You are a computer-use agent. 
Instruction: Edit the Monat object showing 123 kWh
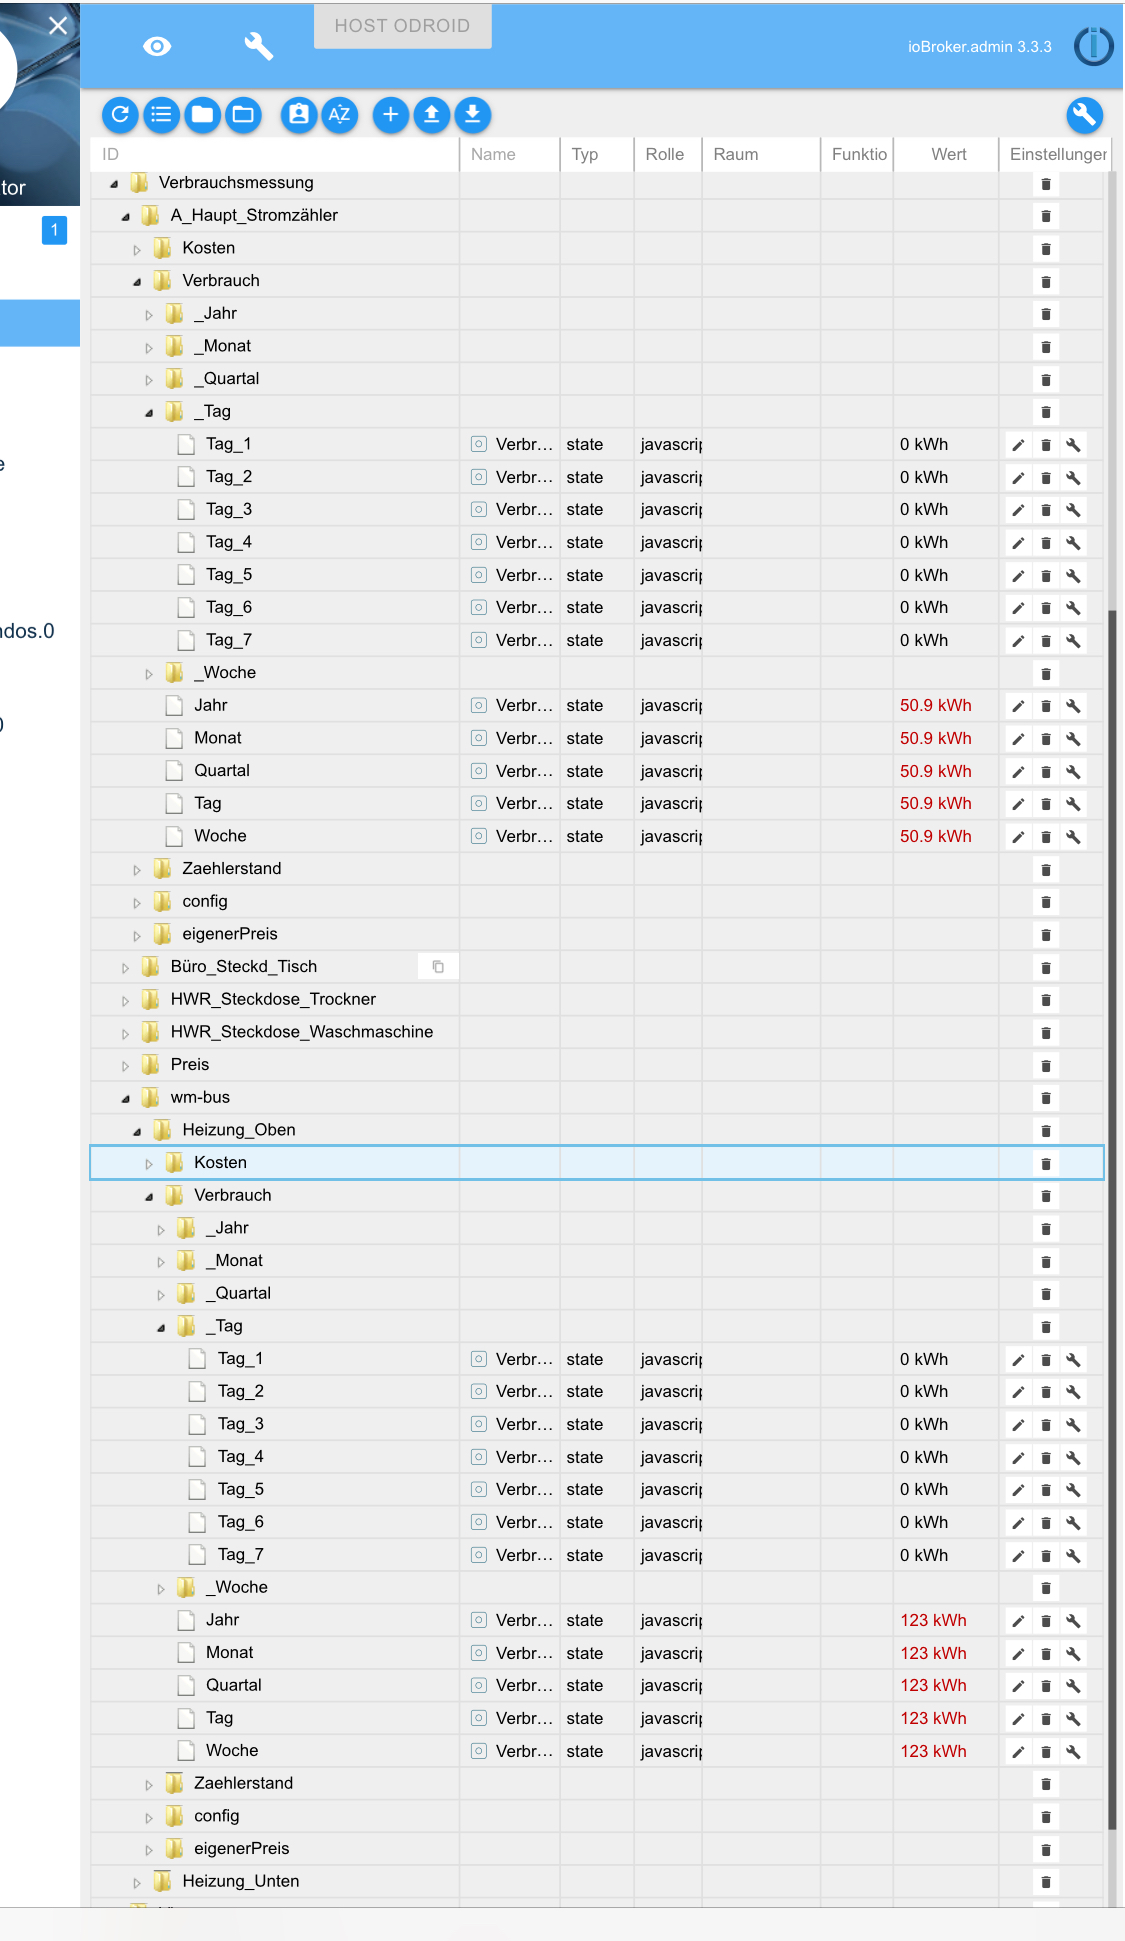(1018, 1653)
